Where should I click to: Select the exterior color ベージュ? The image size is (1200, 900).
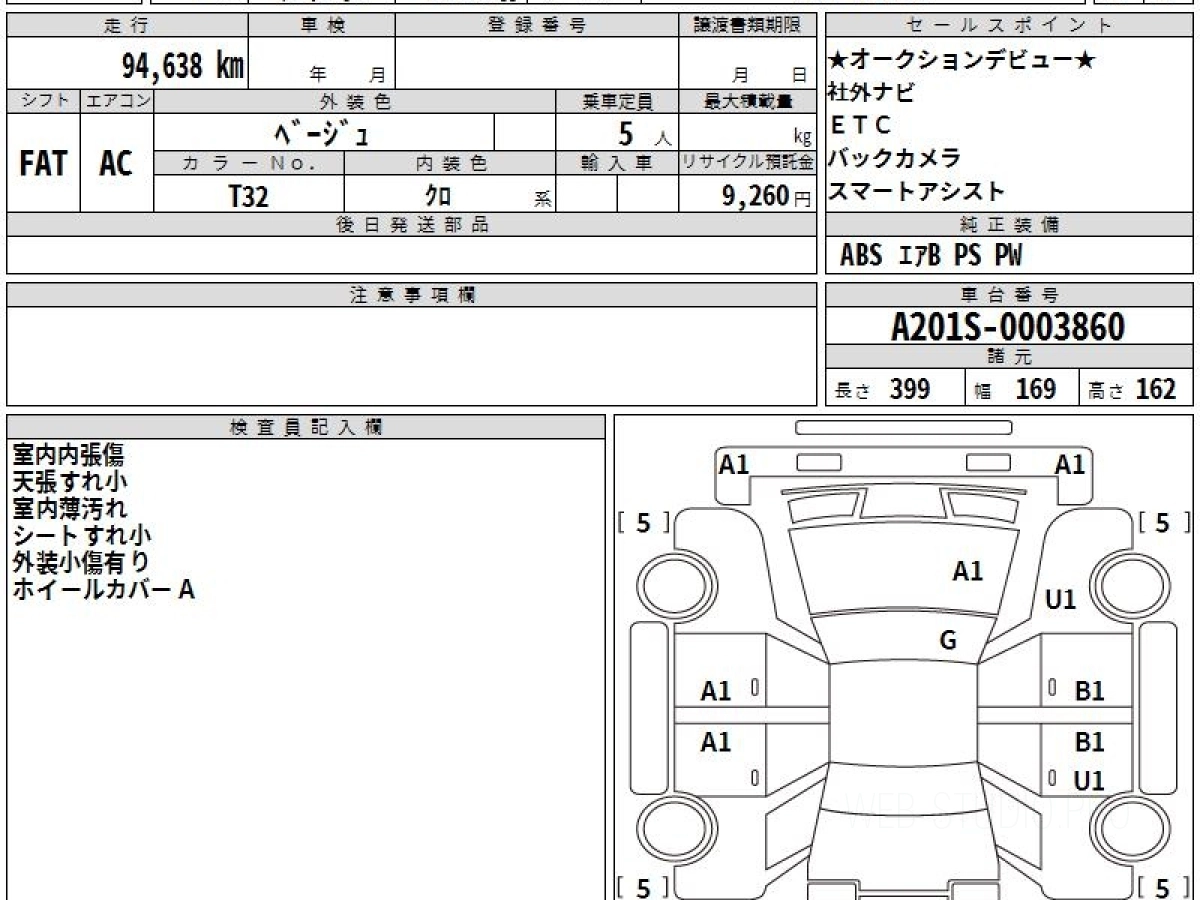pyautogui.click(x=322, y=132)
